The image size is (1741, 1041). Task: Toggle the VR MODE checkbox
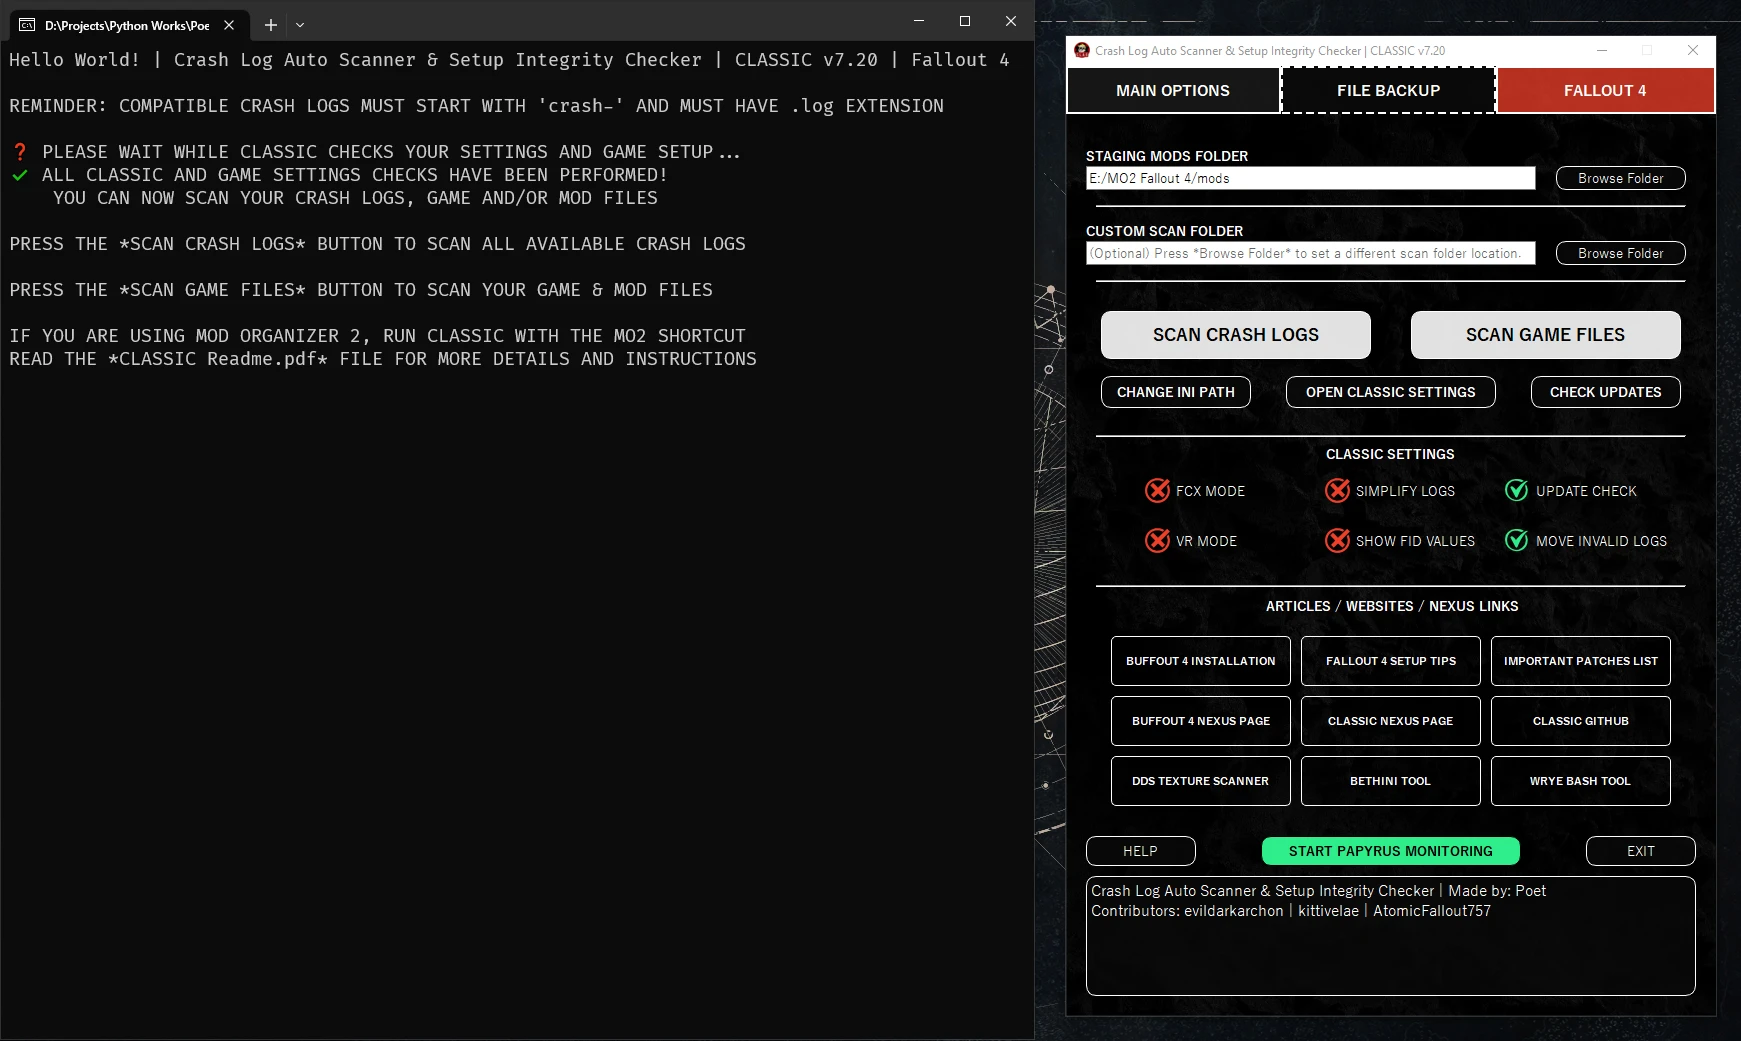pyautogui.click(x=1157, y=540)
